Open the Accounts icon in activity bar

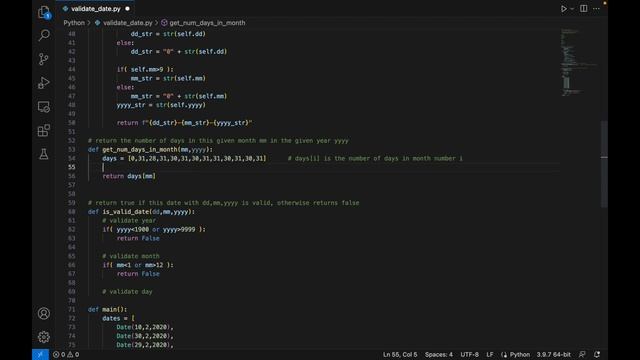44,313
